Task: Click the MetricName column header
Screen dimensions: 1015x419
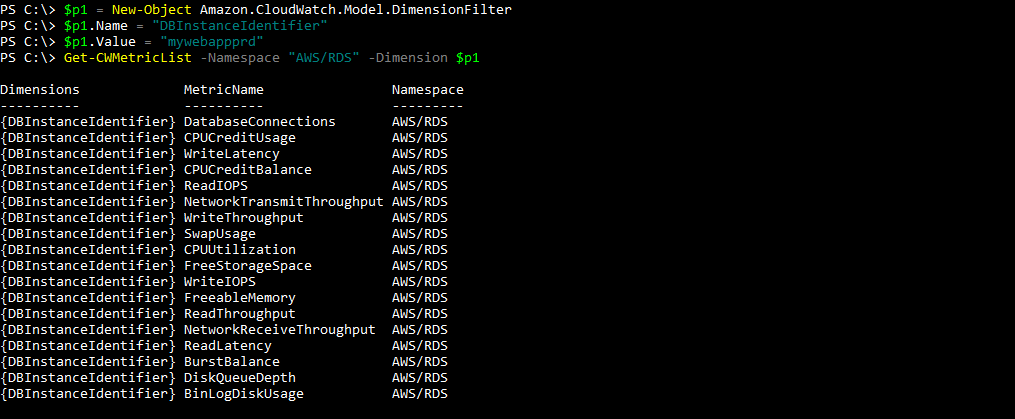Action: pos(224,90)
